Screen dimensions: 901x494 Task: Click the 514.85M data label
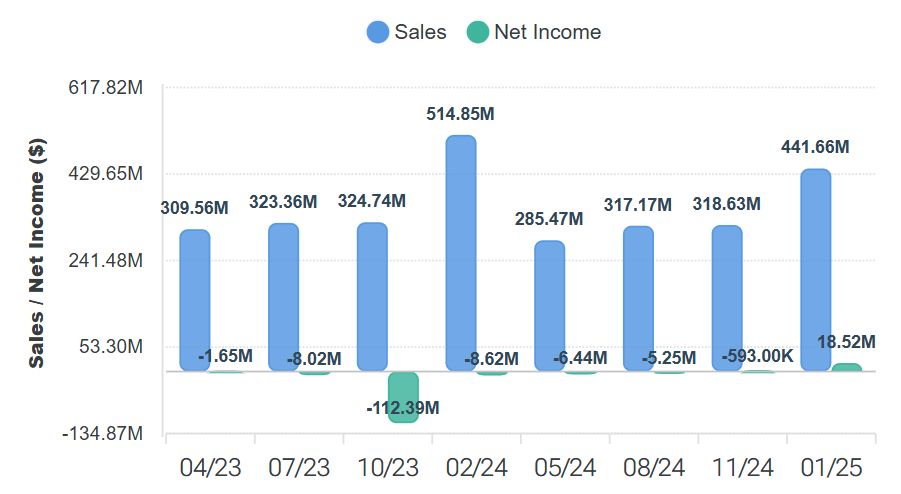pyautogui.click(x=461, y=114)
